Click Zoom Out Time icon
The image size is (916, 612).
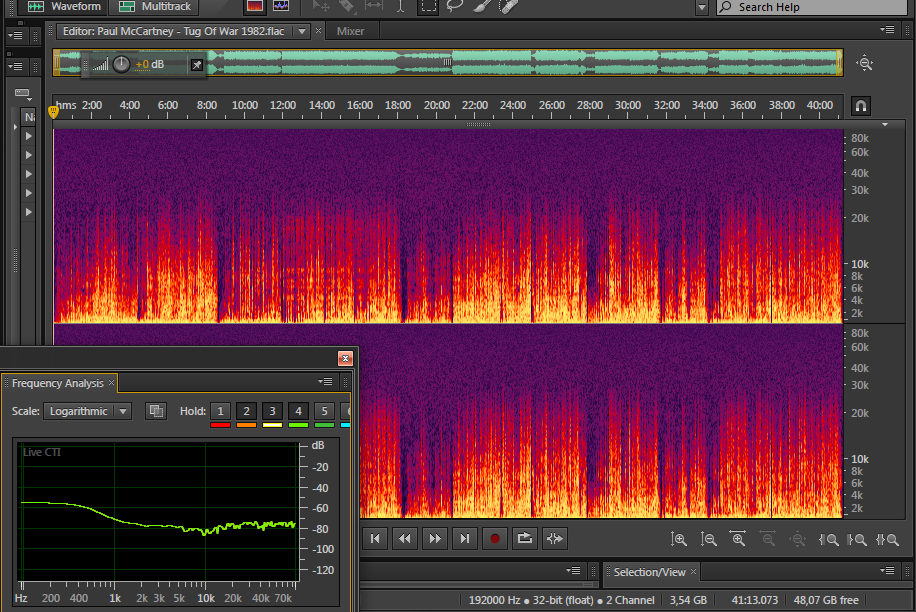coord(768,539)
